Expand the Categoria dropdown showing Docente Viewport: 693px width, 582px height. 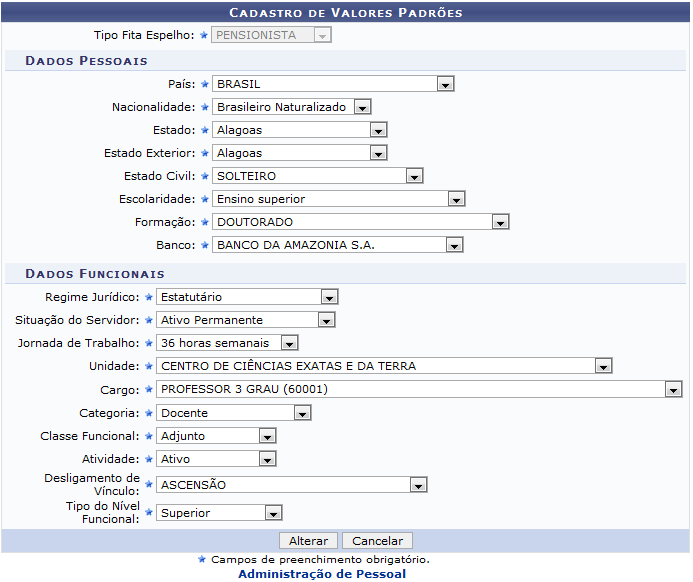point(234,413)
